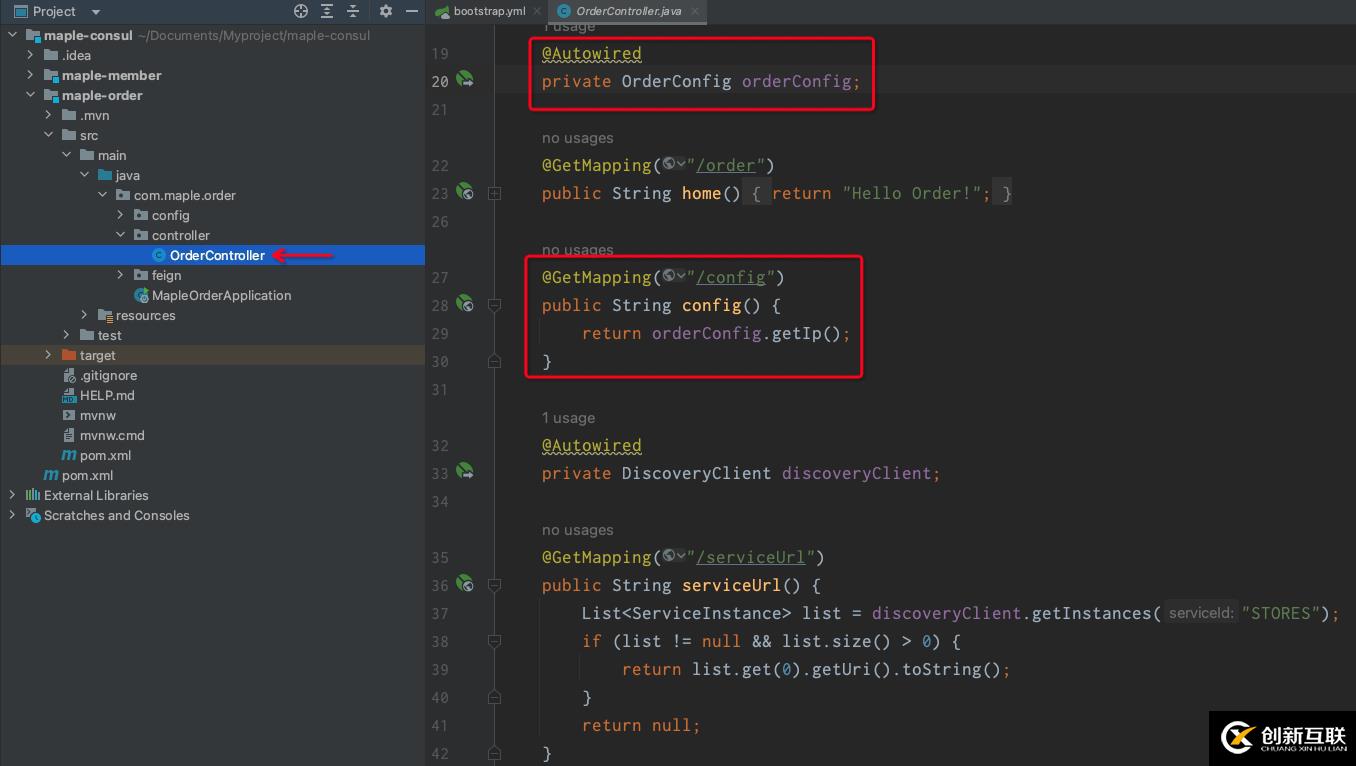Expand the feign package folder
Viewport: 1356px width, 766px height.
(121, 275)
